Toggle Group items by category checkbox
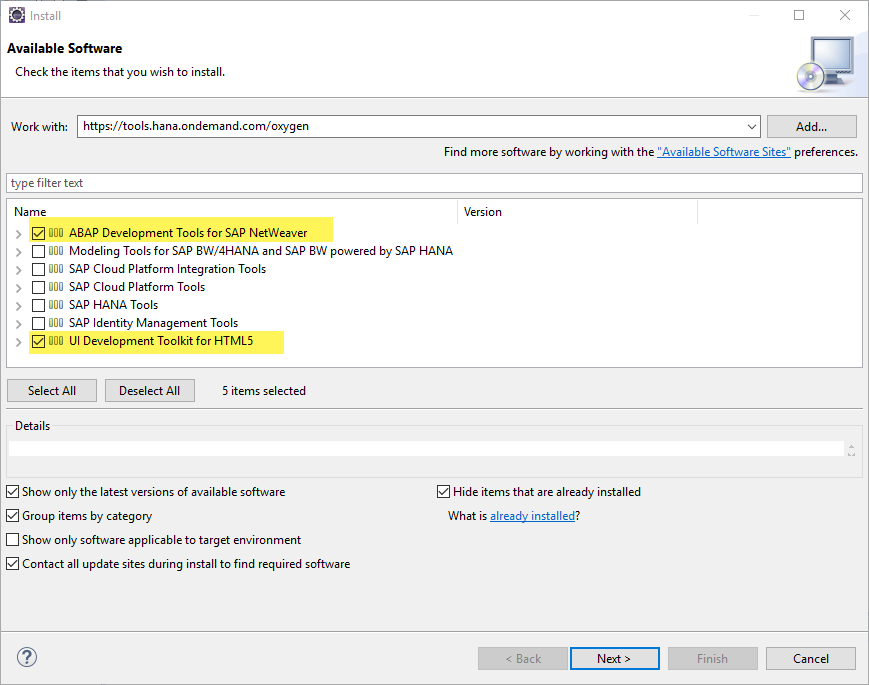 (12, 515)
